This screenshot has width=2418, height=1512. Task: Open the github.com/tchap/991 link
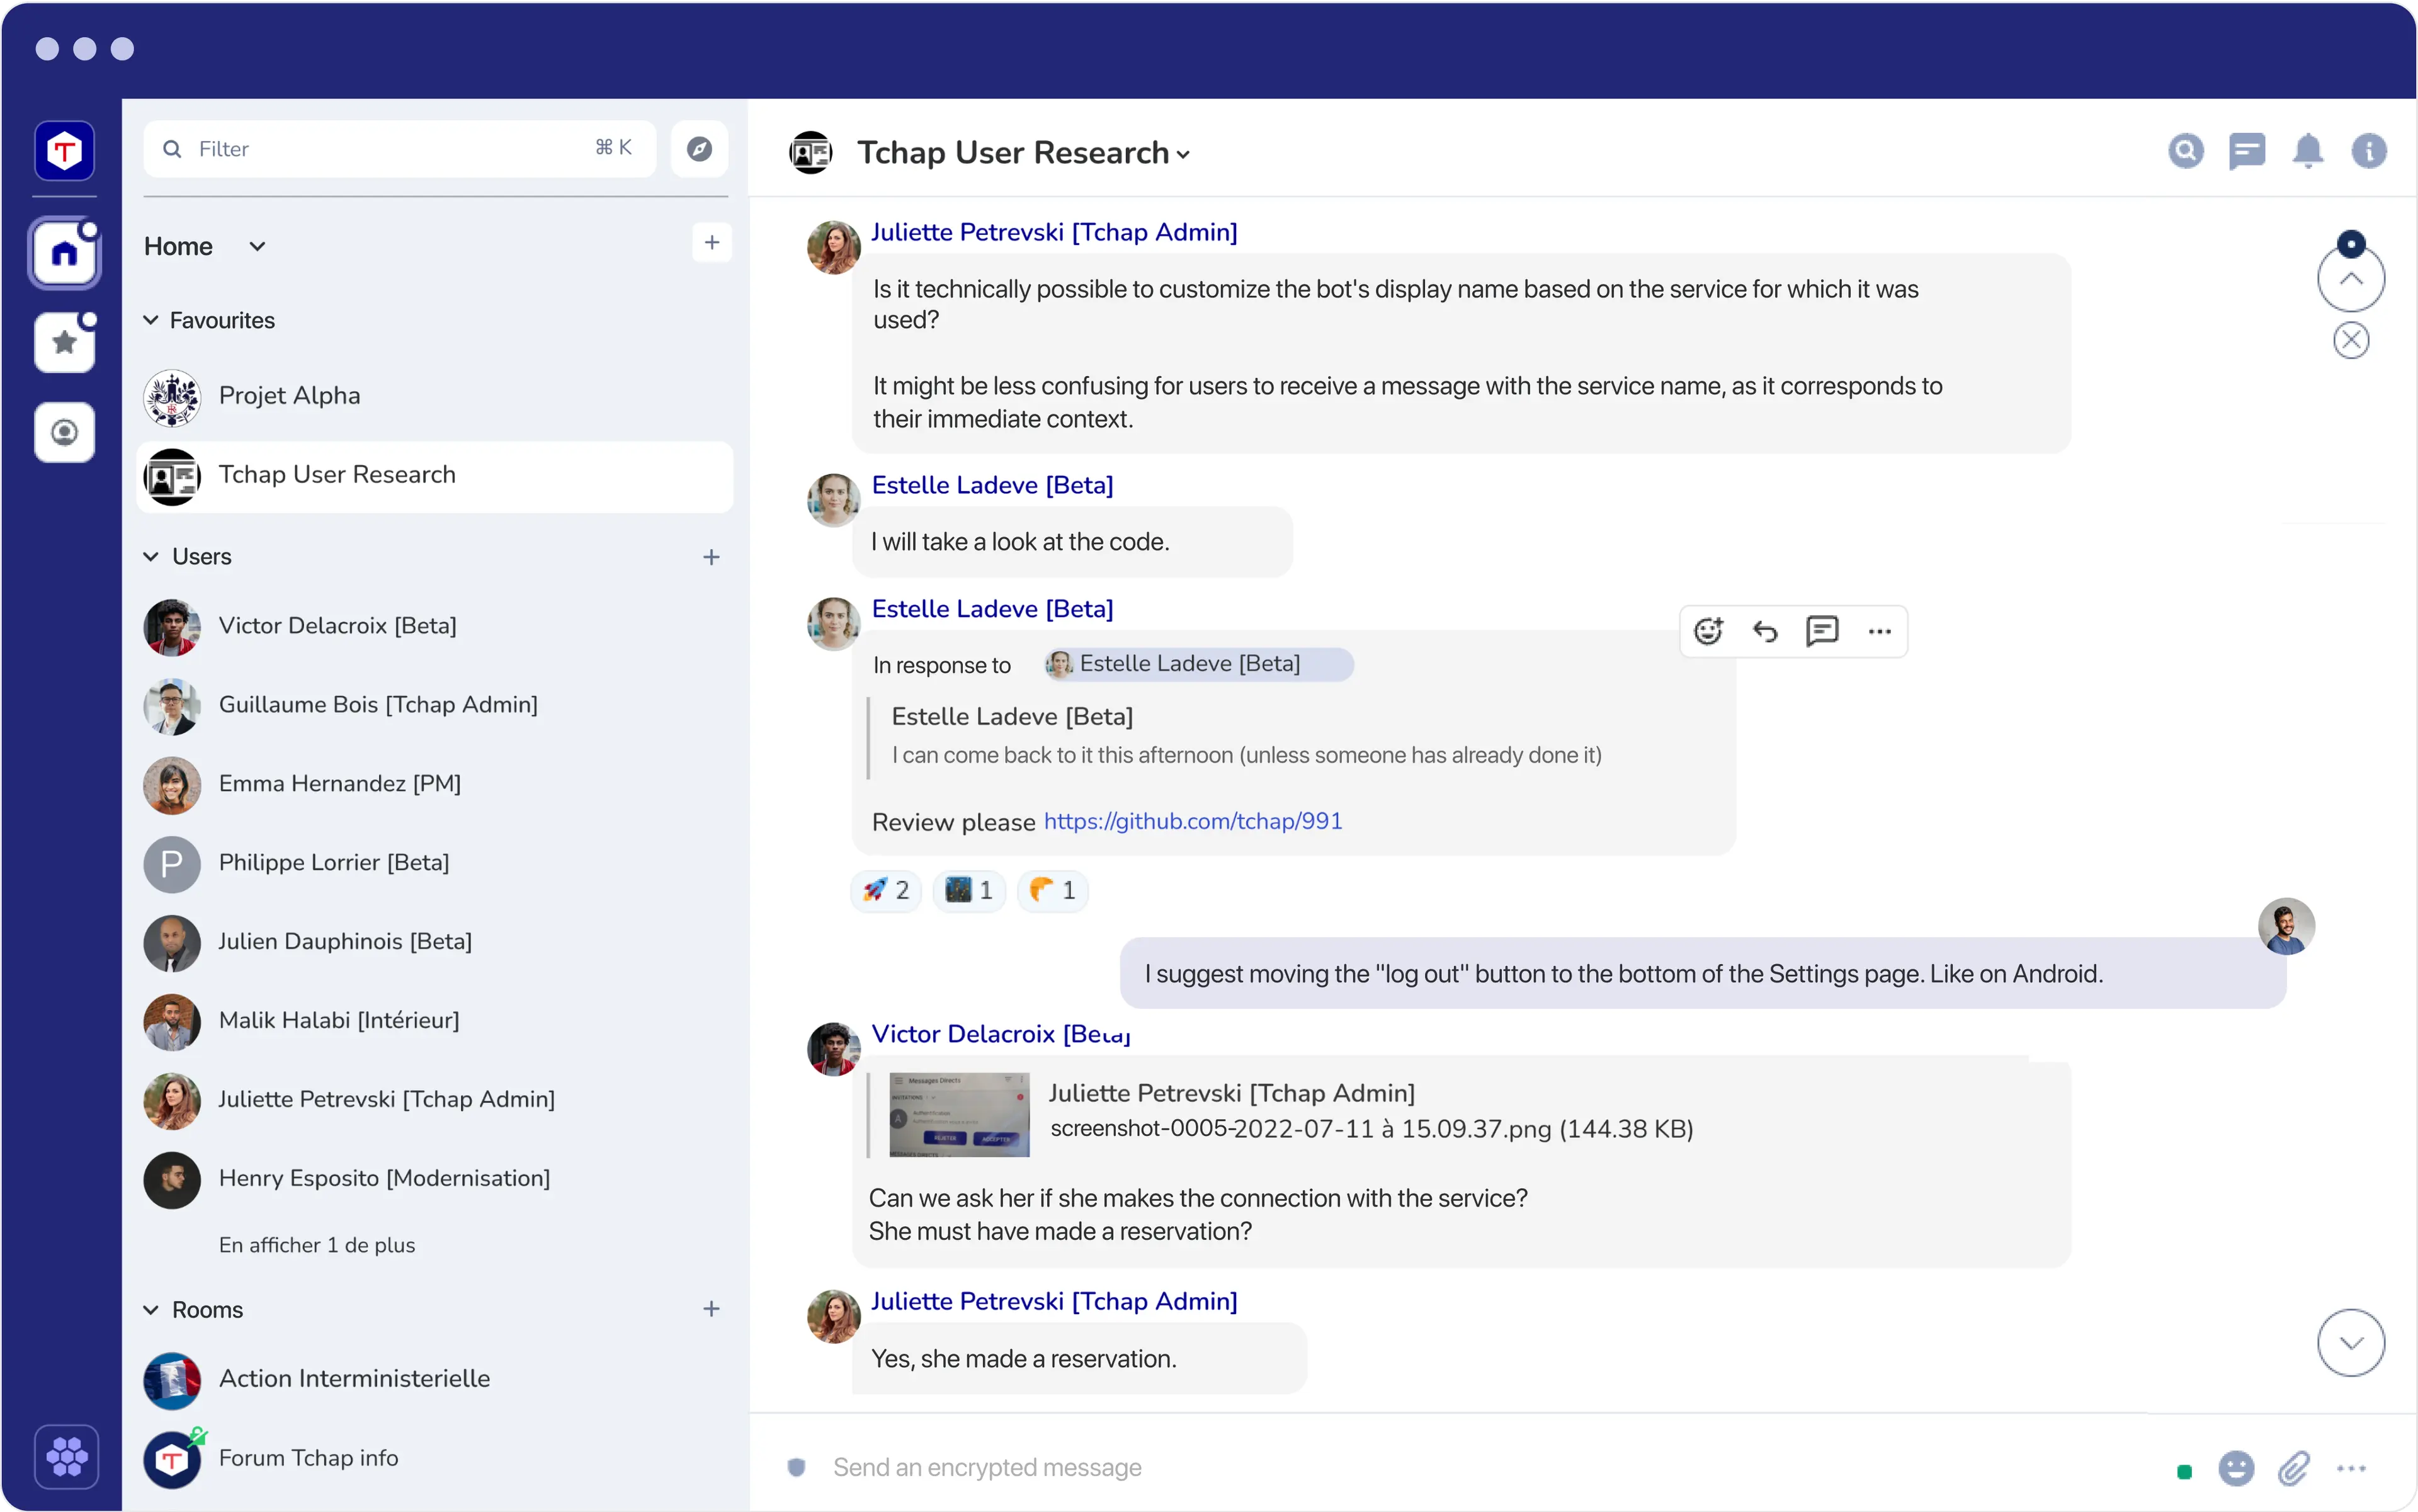(1192, 821)
